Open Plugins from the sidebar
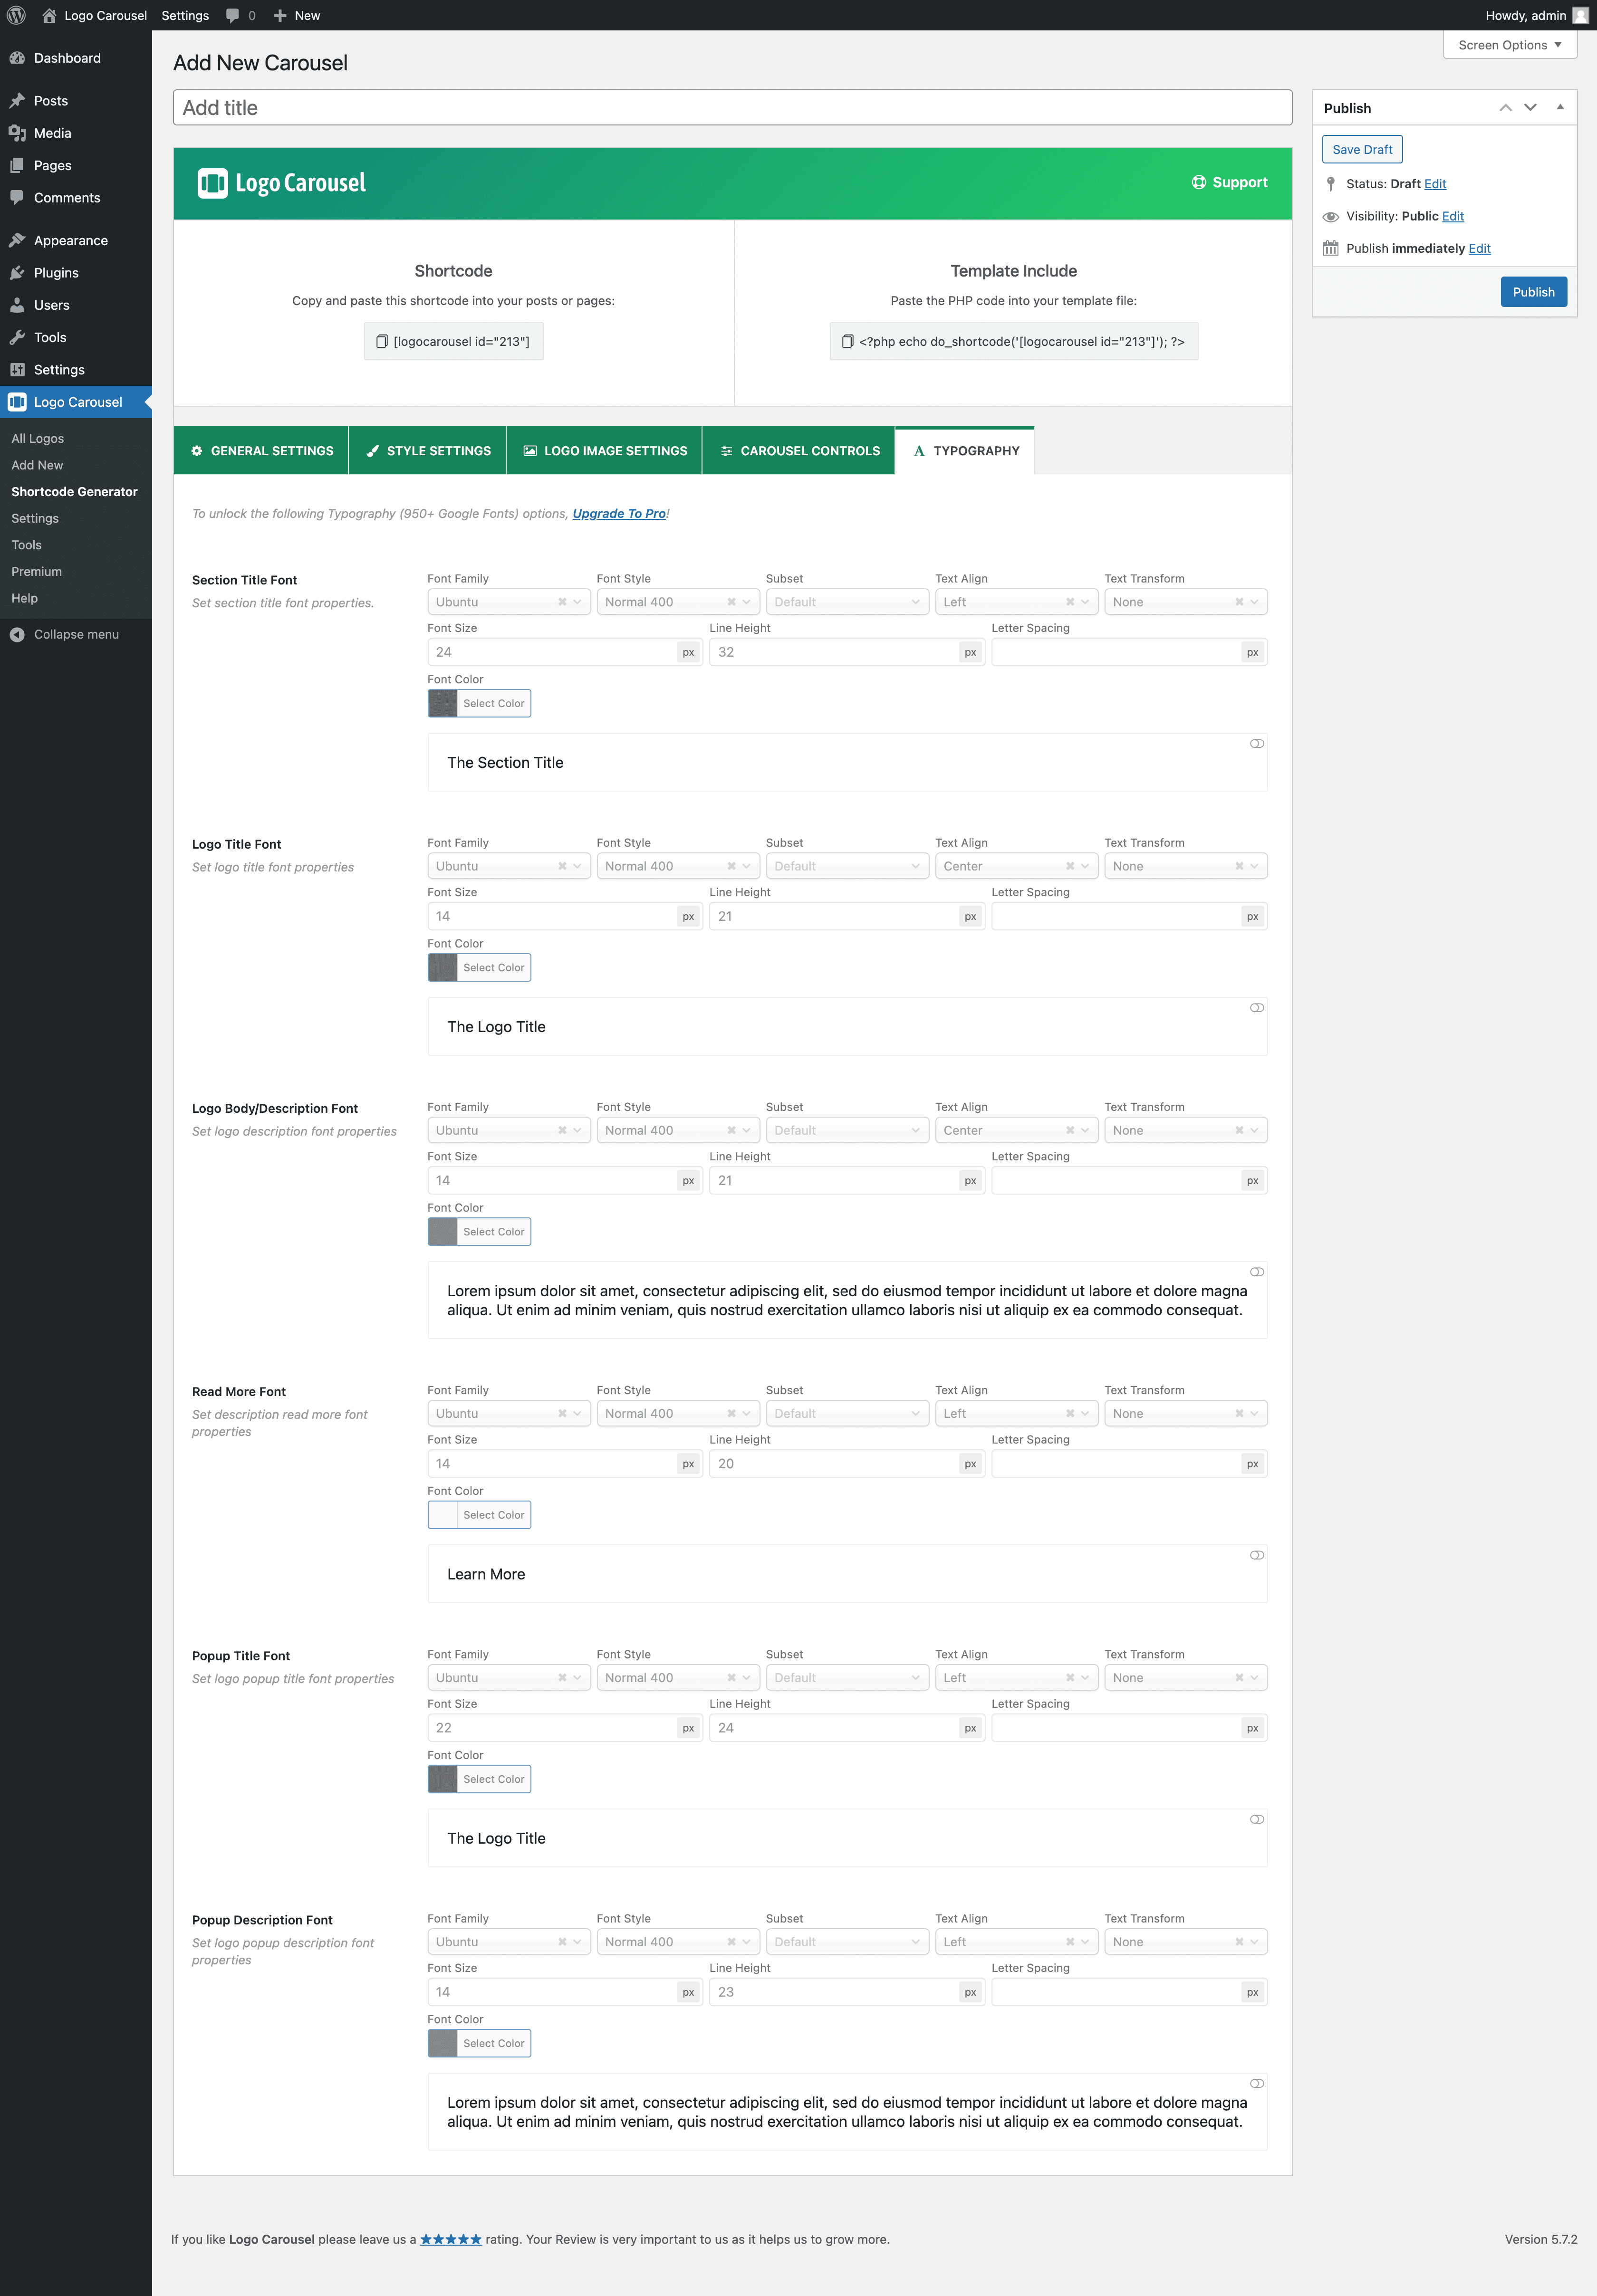The height and width of the screenshot is (2296, 1597). coord(56,273)
